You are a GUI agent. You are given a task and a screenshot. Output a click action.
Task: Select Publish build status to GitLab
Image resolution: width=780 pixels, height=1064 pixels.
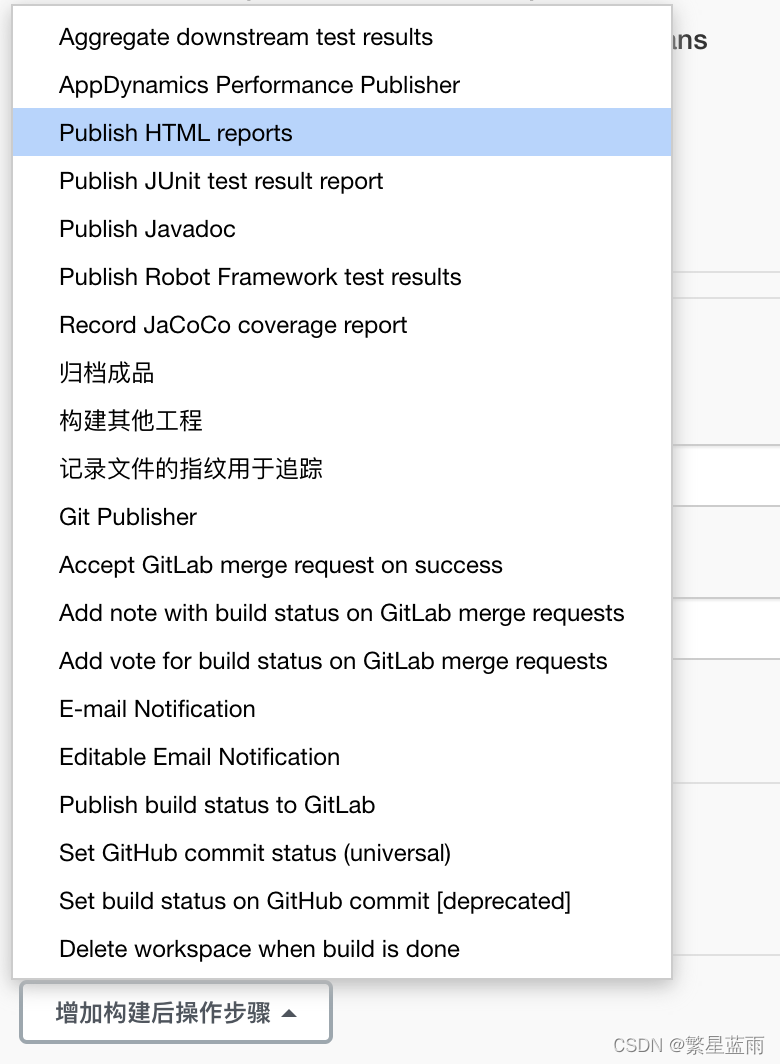click(341, 805)
